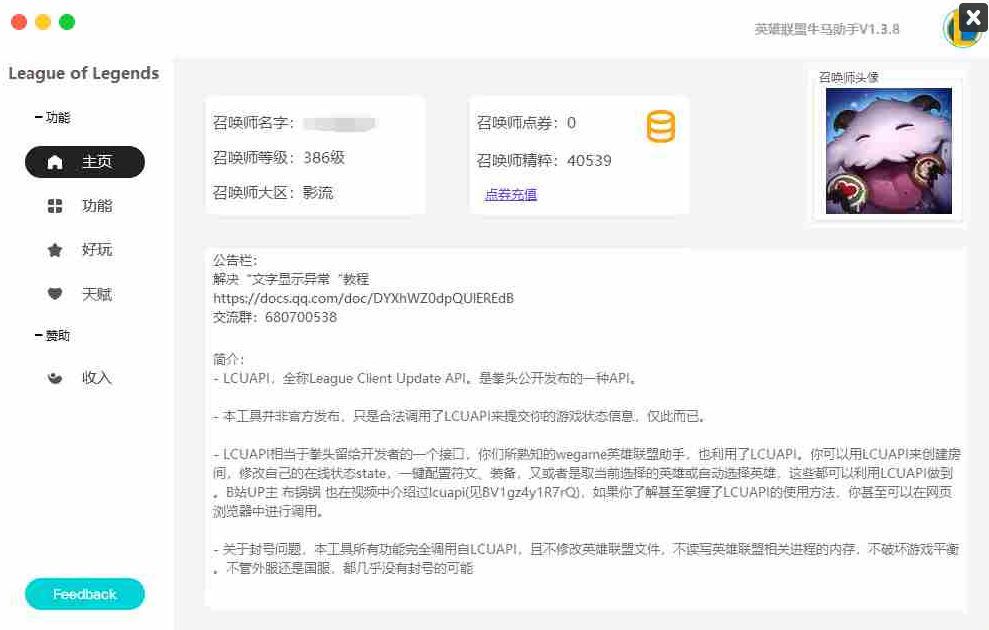The height and width of the screenshot is (630, 989).
Task: Click the 召唤师点券: 0 text
Action: [x=526, y=123]
